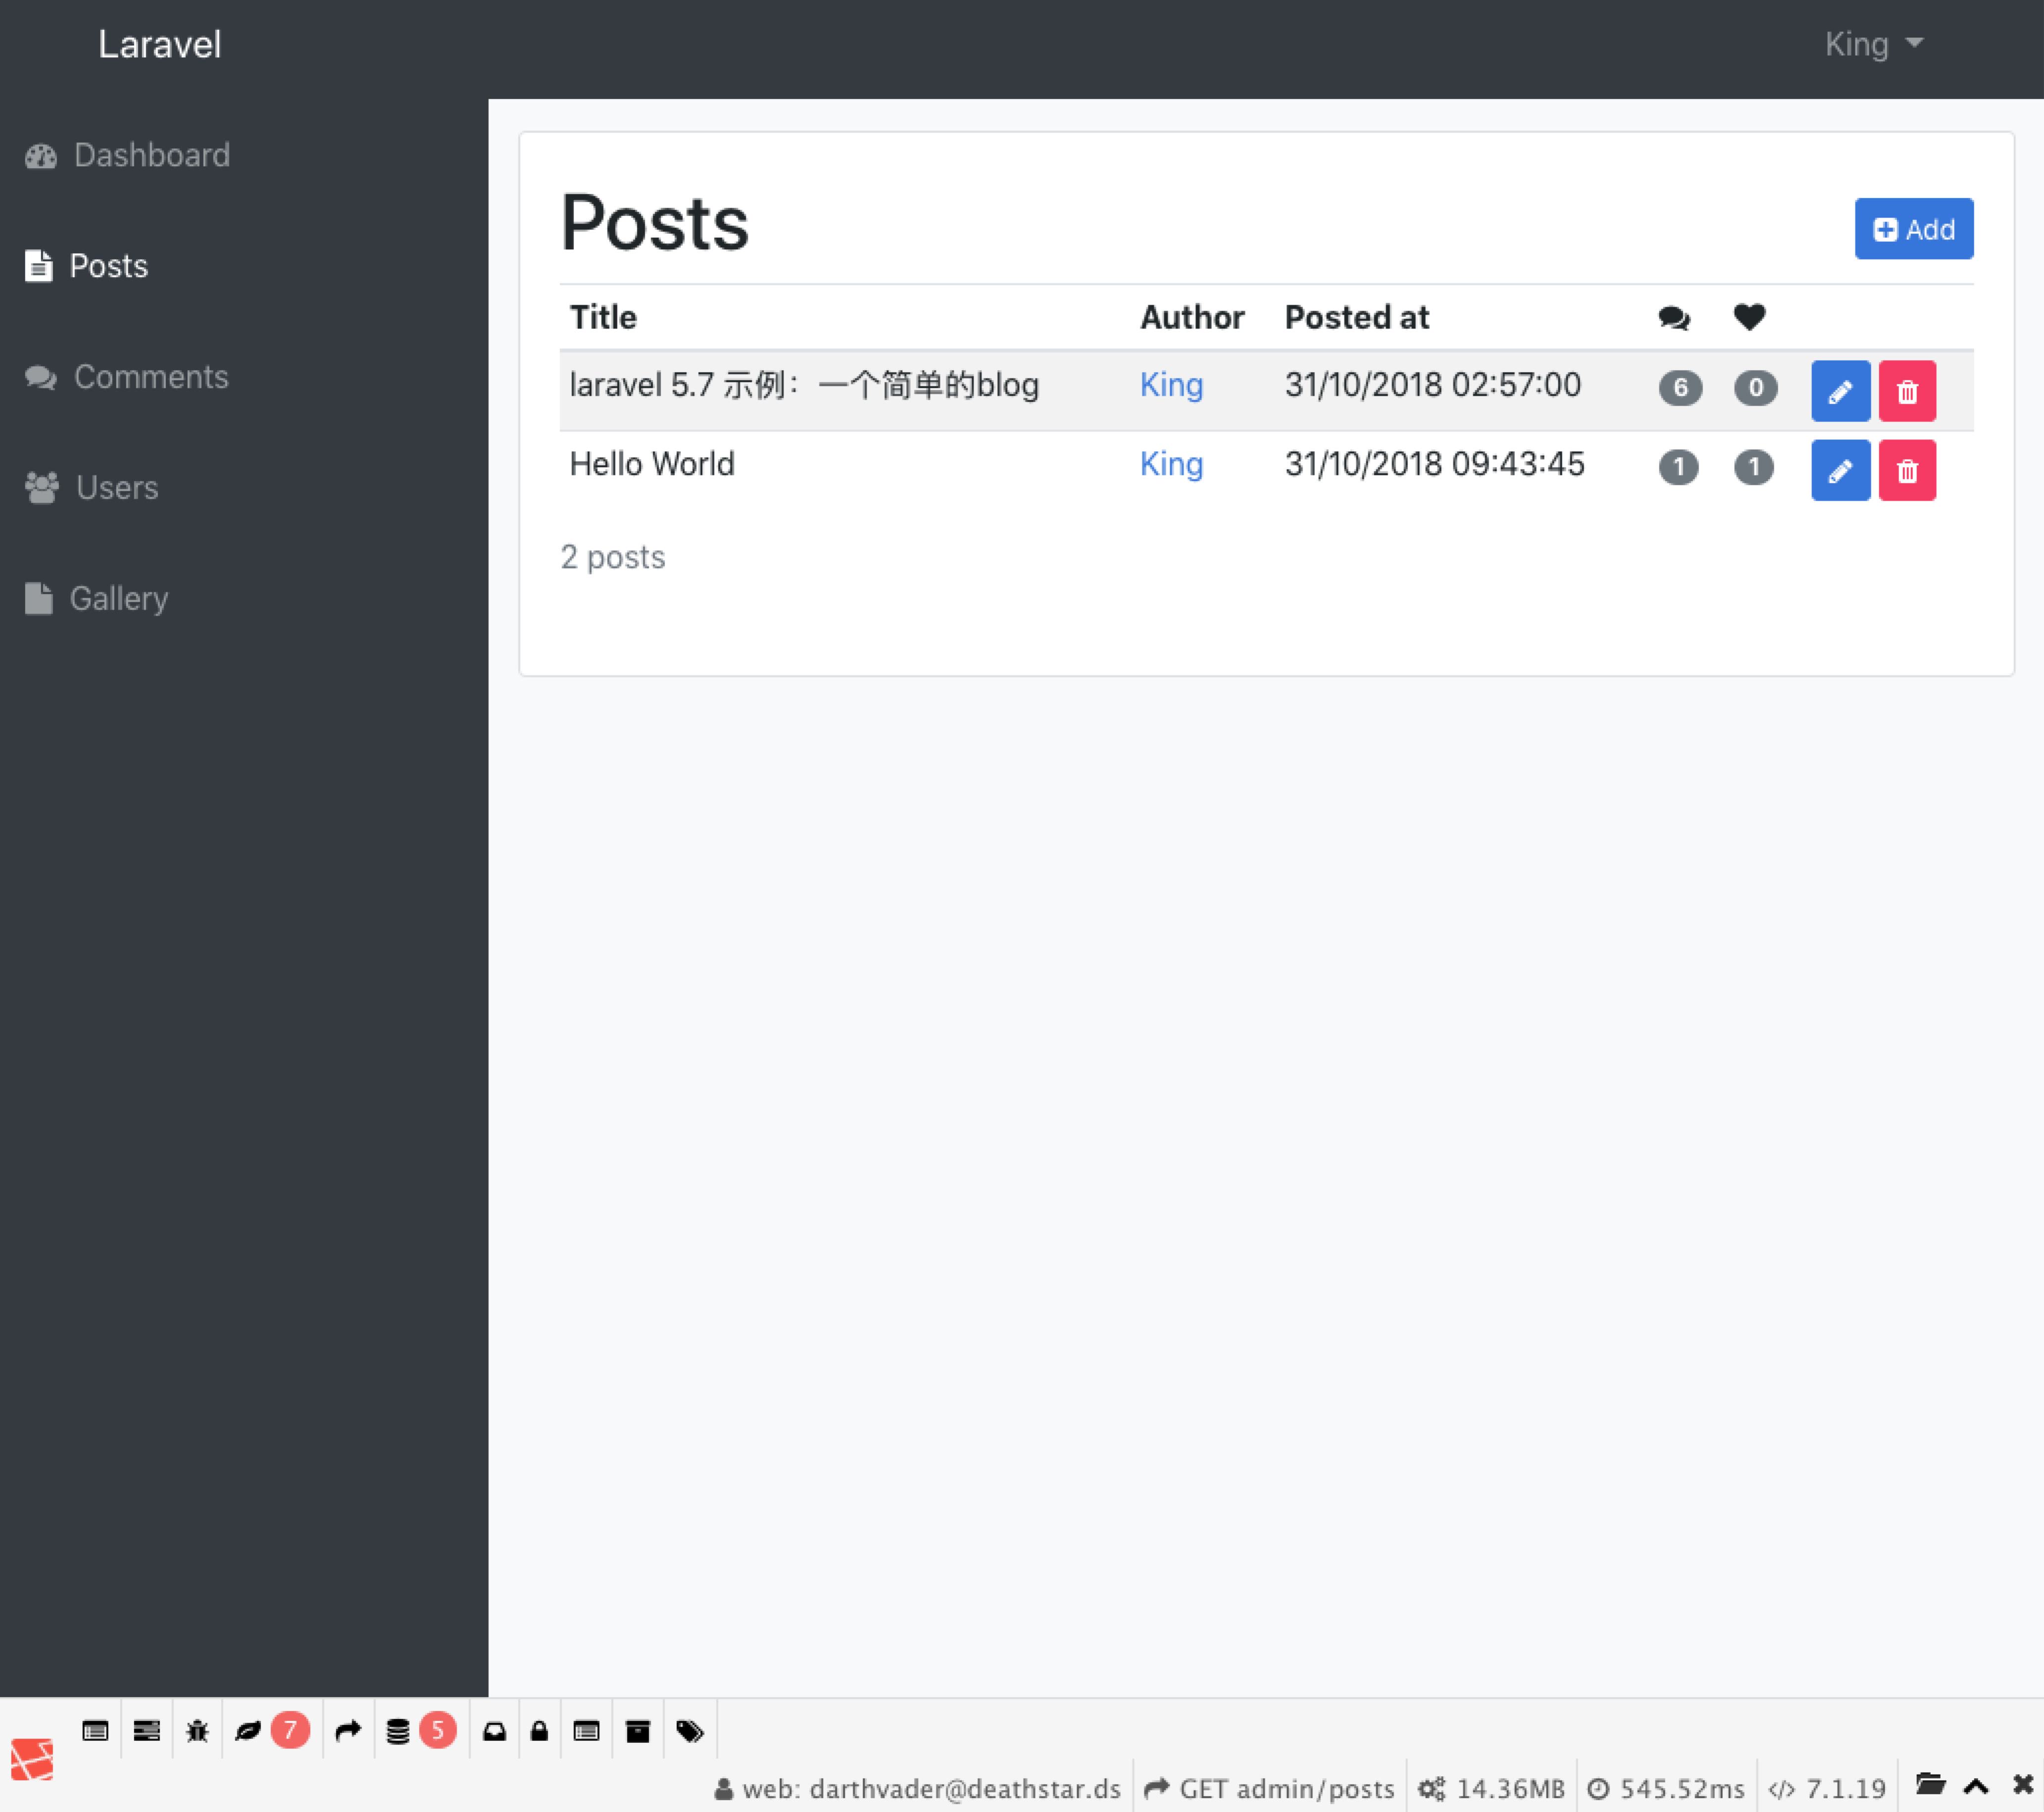Click the Posts page heading
This screenshot has height=1812, width=2044.
click(x=655, y=223)
